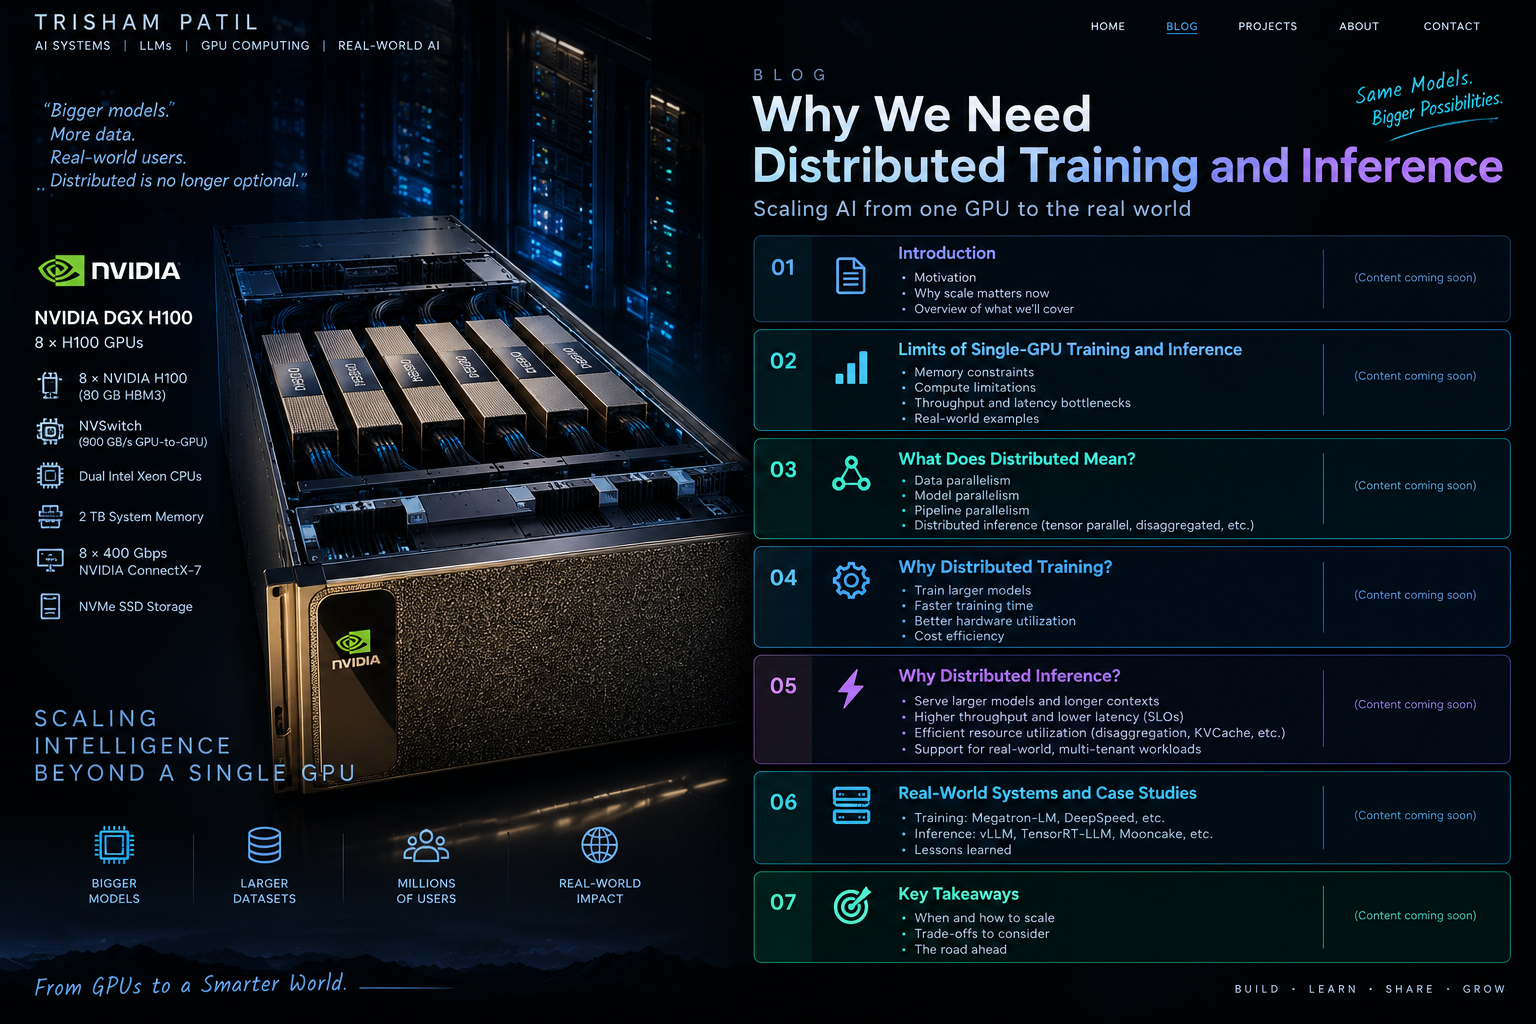The height and width of the screenshot is (1024, 1536).
Task: Click the CPU icon beside Dual Intel Xeon
Action: pos(50,476)
